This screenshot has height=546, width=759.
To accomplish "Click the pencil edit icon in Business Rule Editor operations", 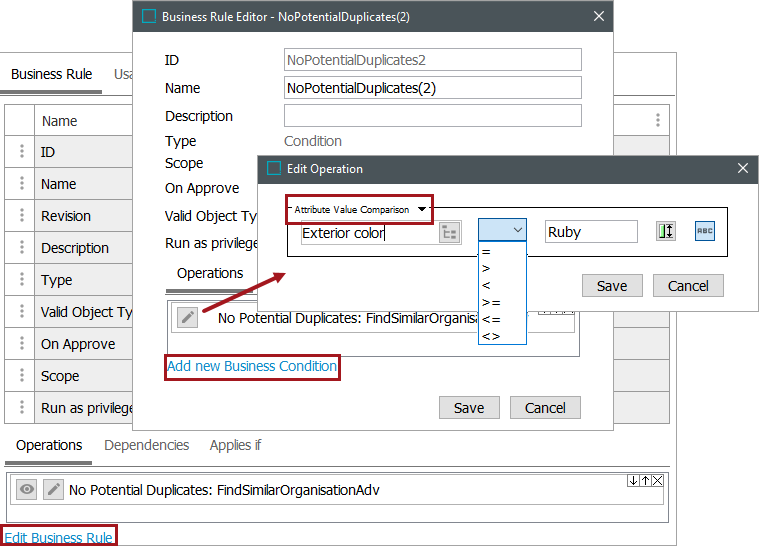I will point(187,318).
